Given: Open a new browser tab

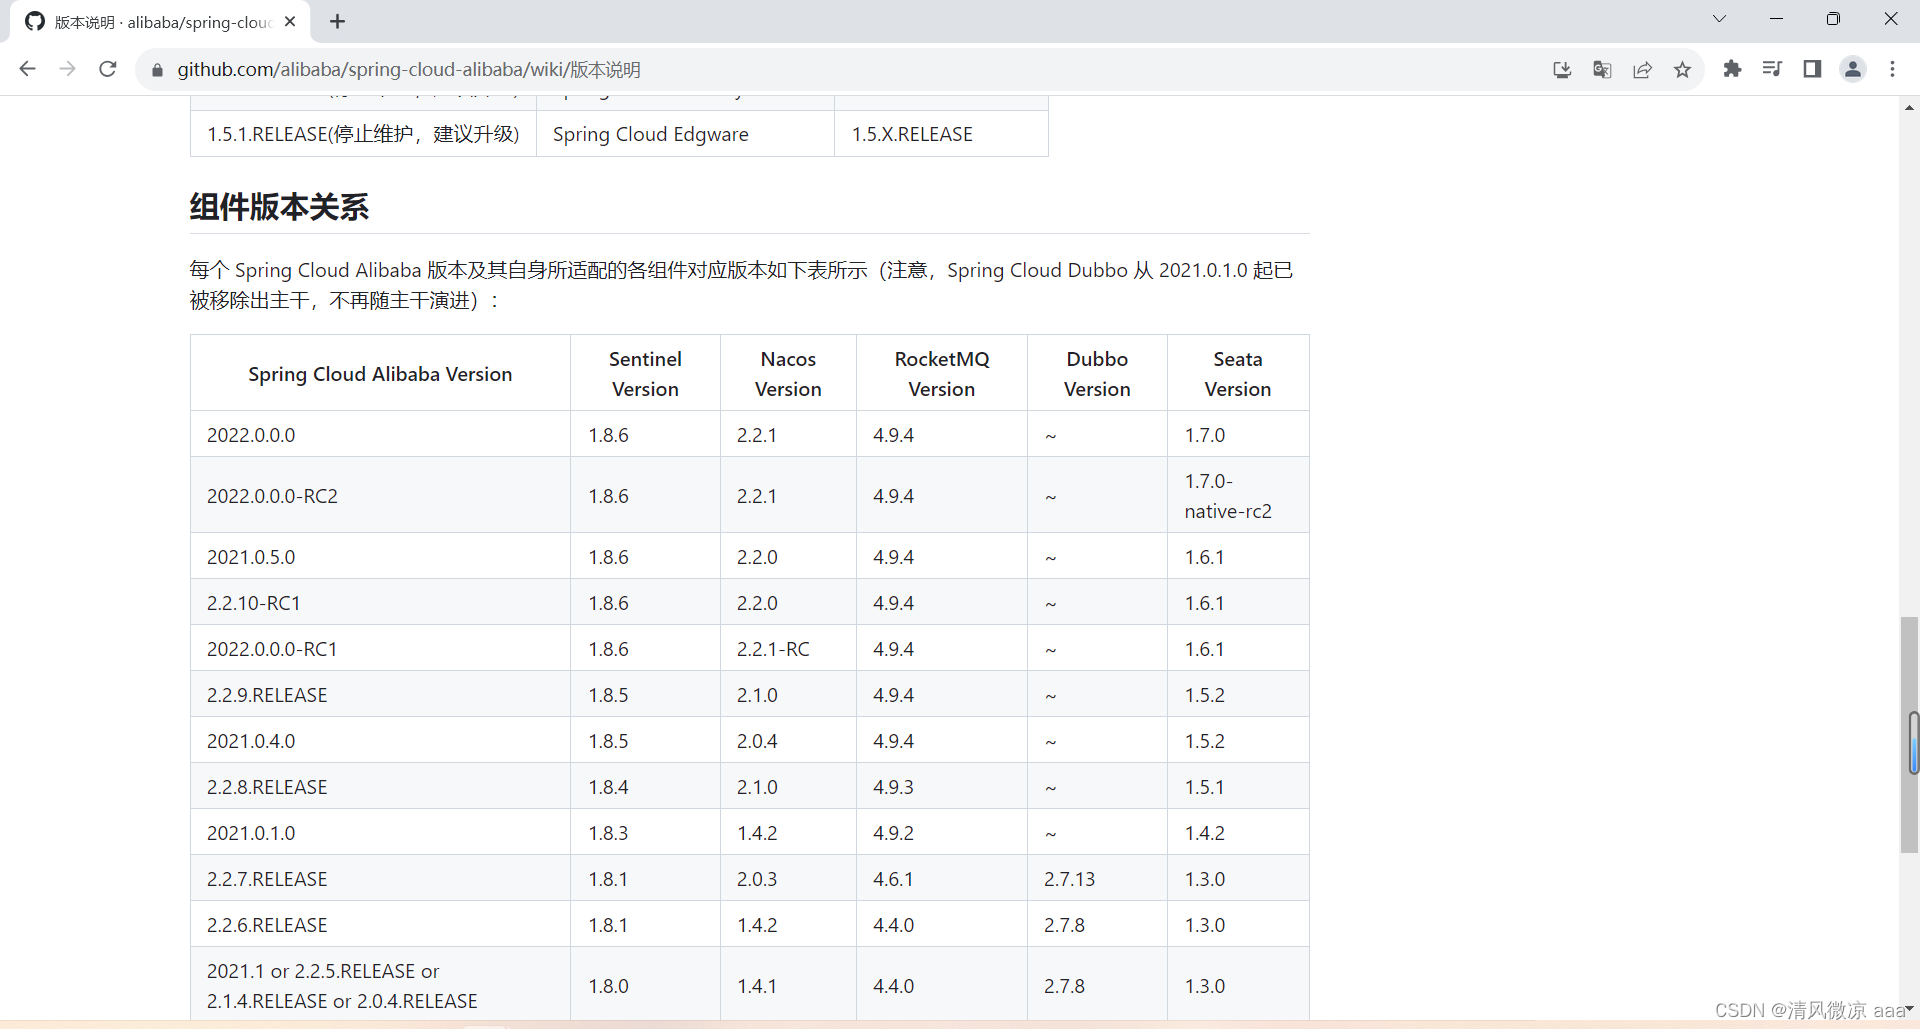Looking at the screenshot, I should (x=338, y=21).
